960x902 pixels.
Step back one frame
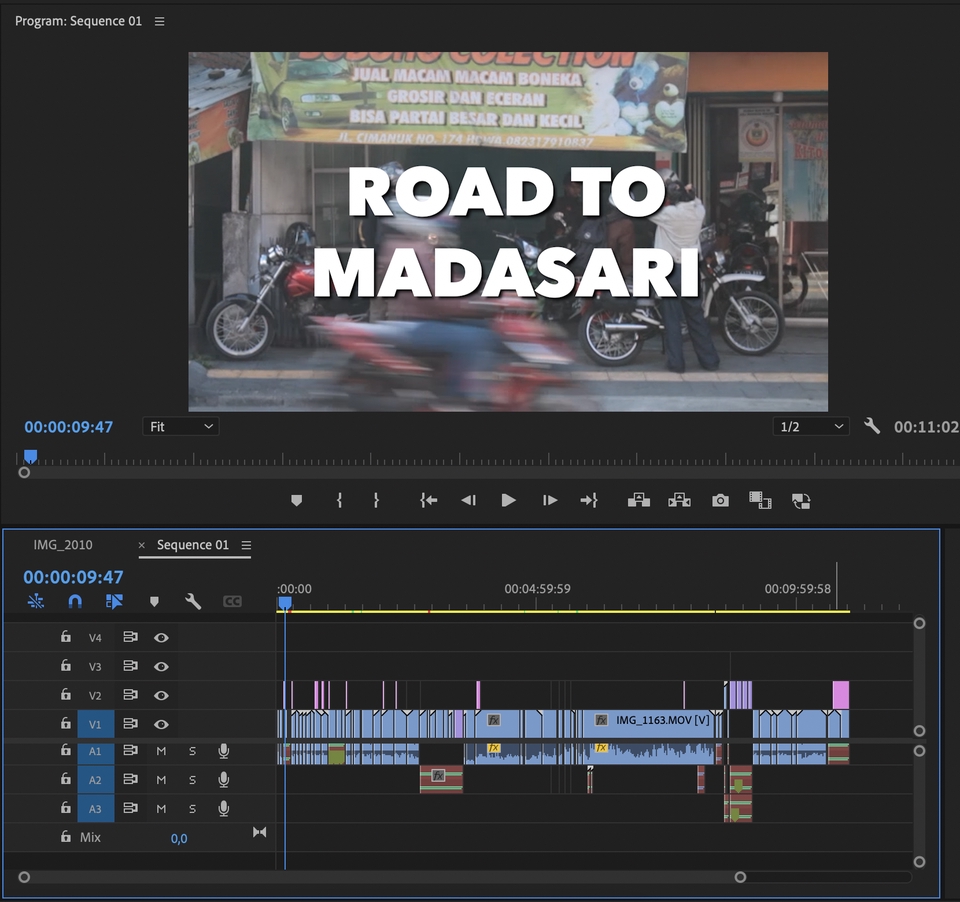pyautogui.click(x=468, y=501)
